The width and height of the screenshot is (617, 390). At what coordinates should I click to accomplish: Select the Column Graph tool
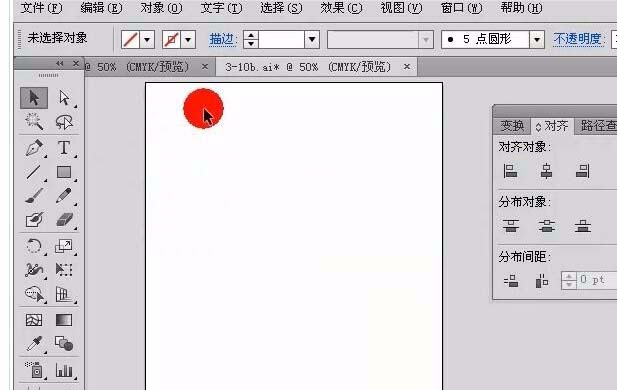[64, 370]
